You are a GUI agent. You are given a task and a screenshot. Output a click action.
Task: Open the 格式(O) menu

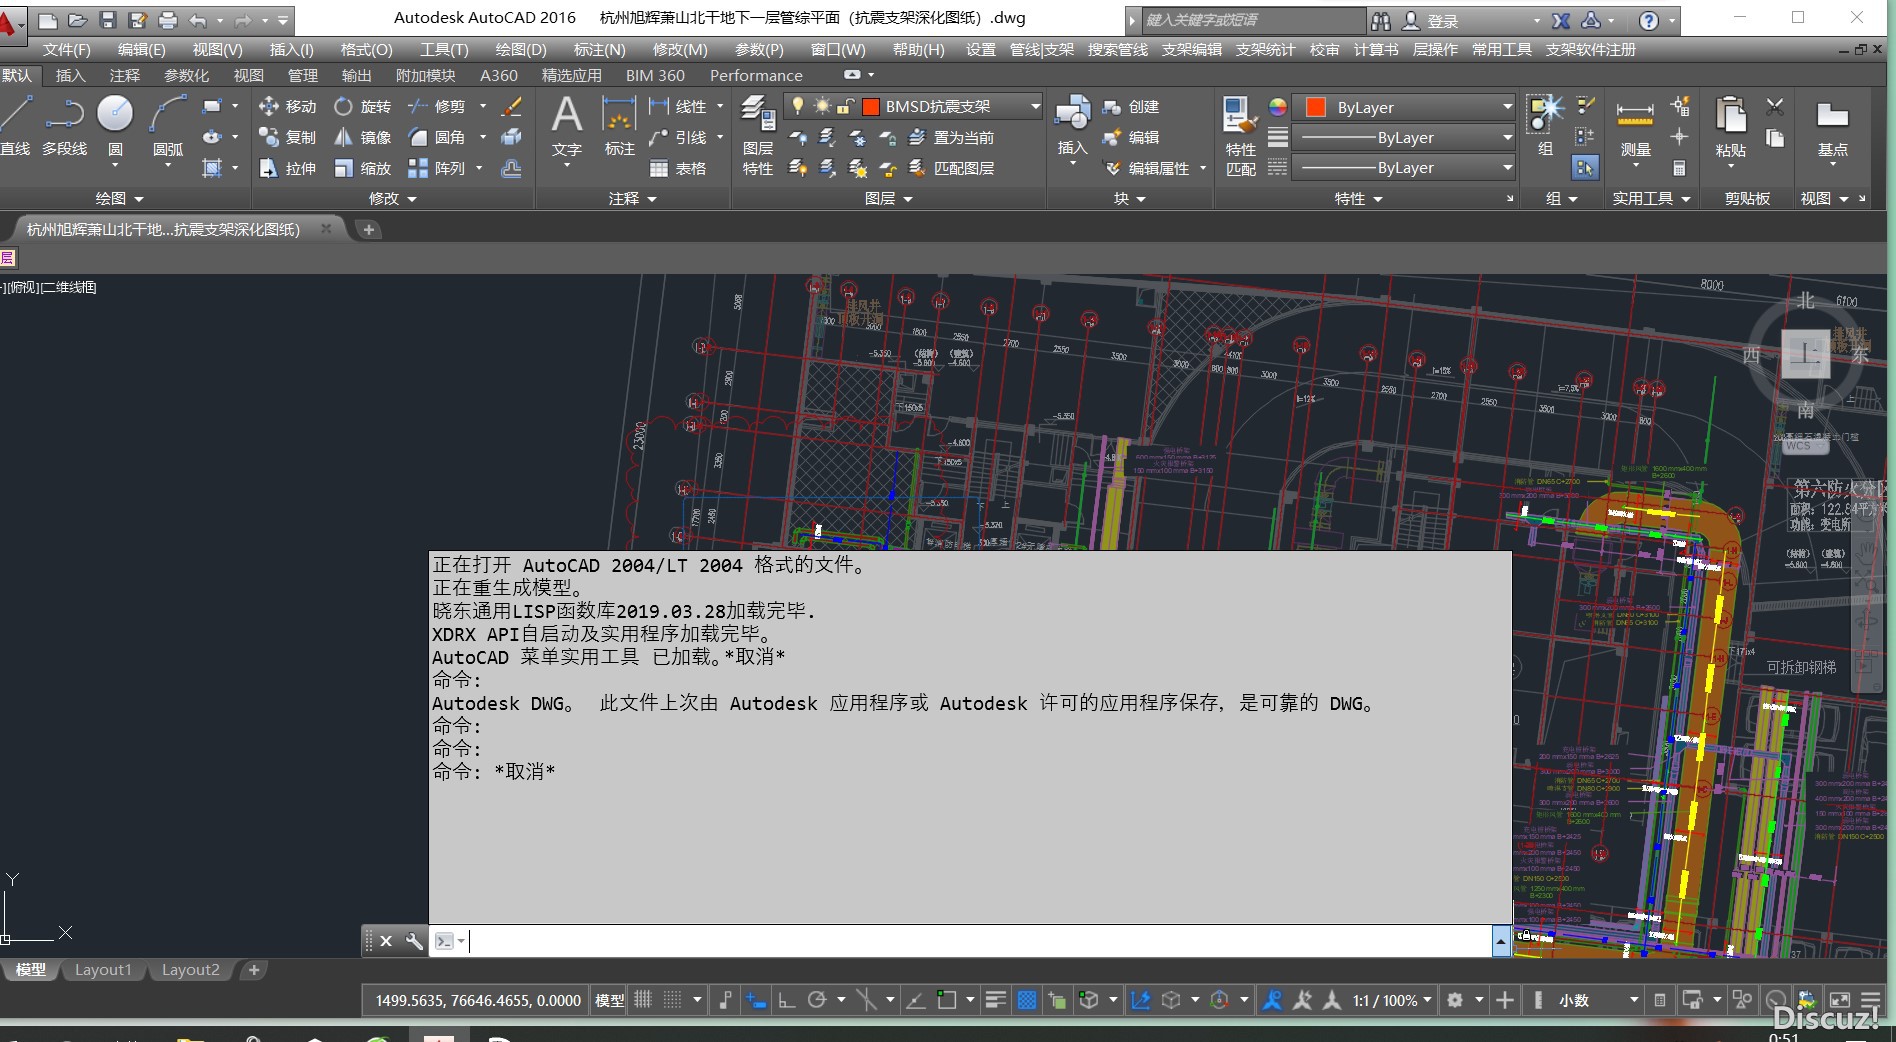(366, 49)
